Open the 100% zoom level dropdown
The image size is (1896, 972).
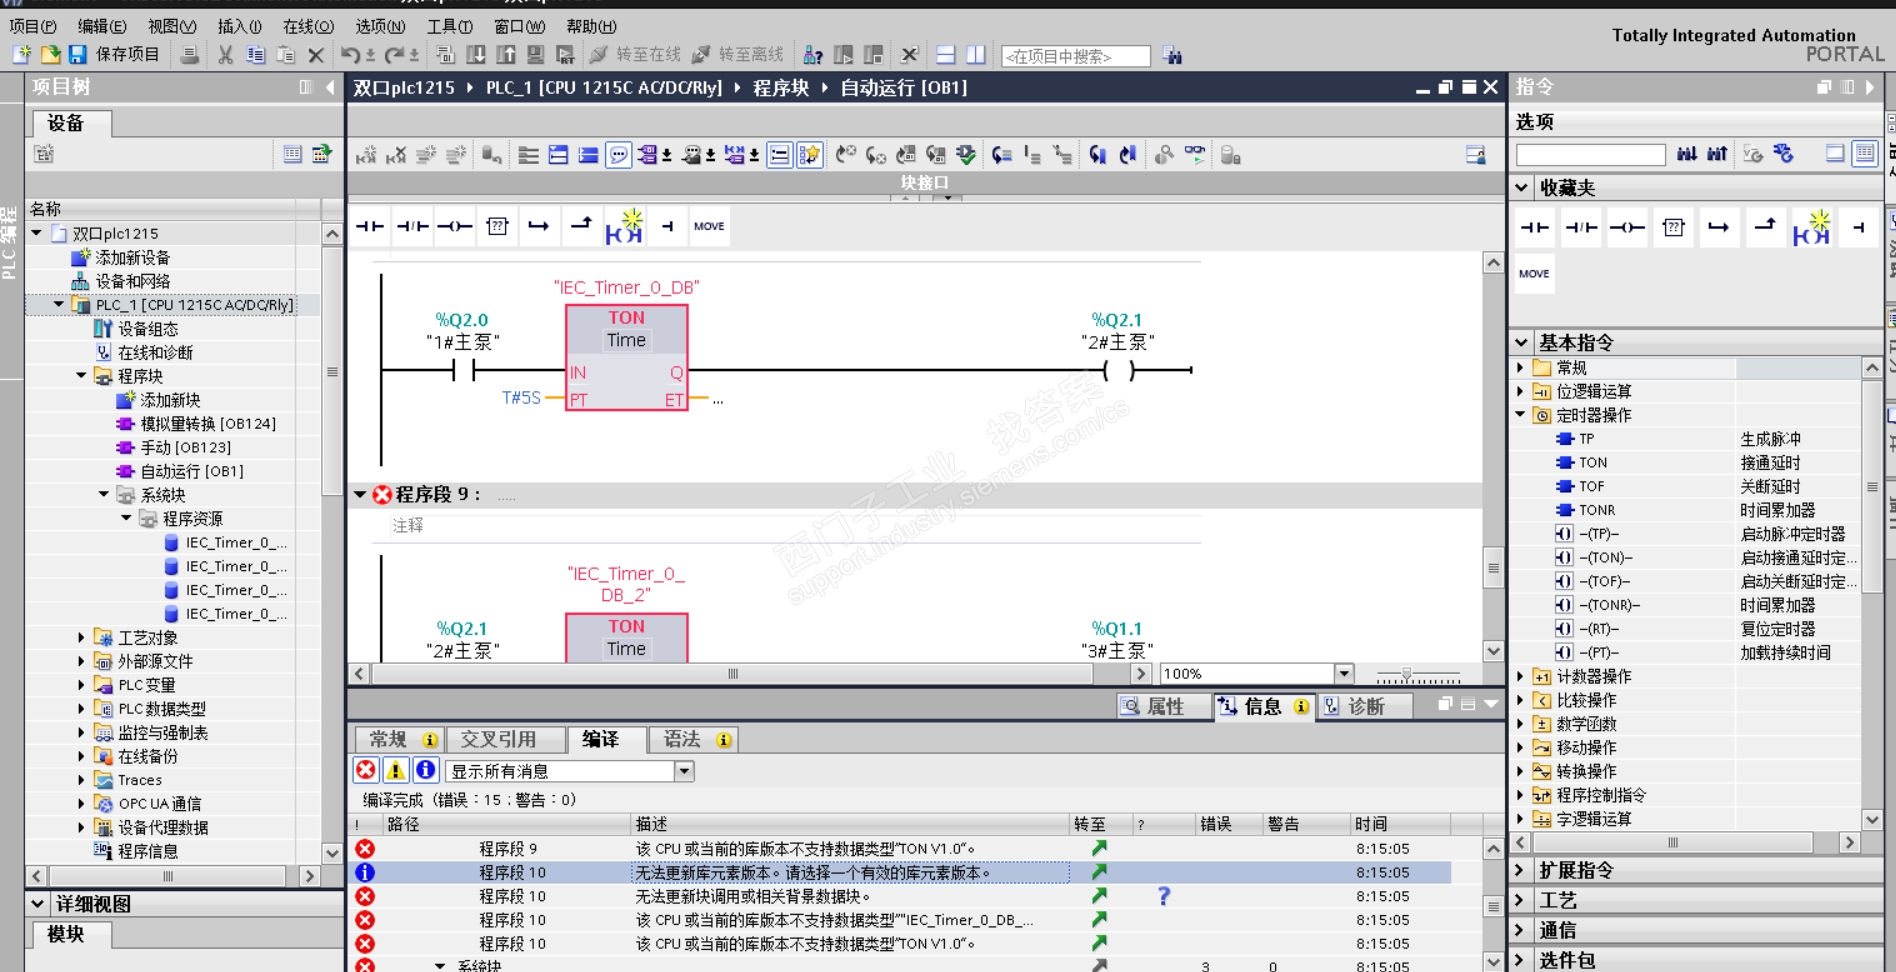pyautogui.click(x=1345, y=673)
